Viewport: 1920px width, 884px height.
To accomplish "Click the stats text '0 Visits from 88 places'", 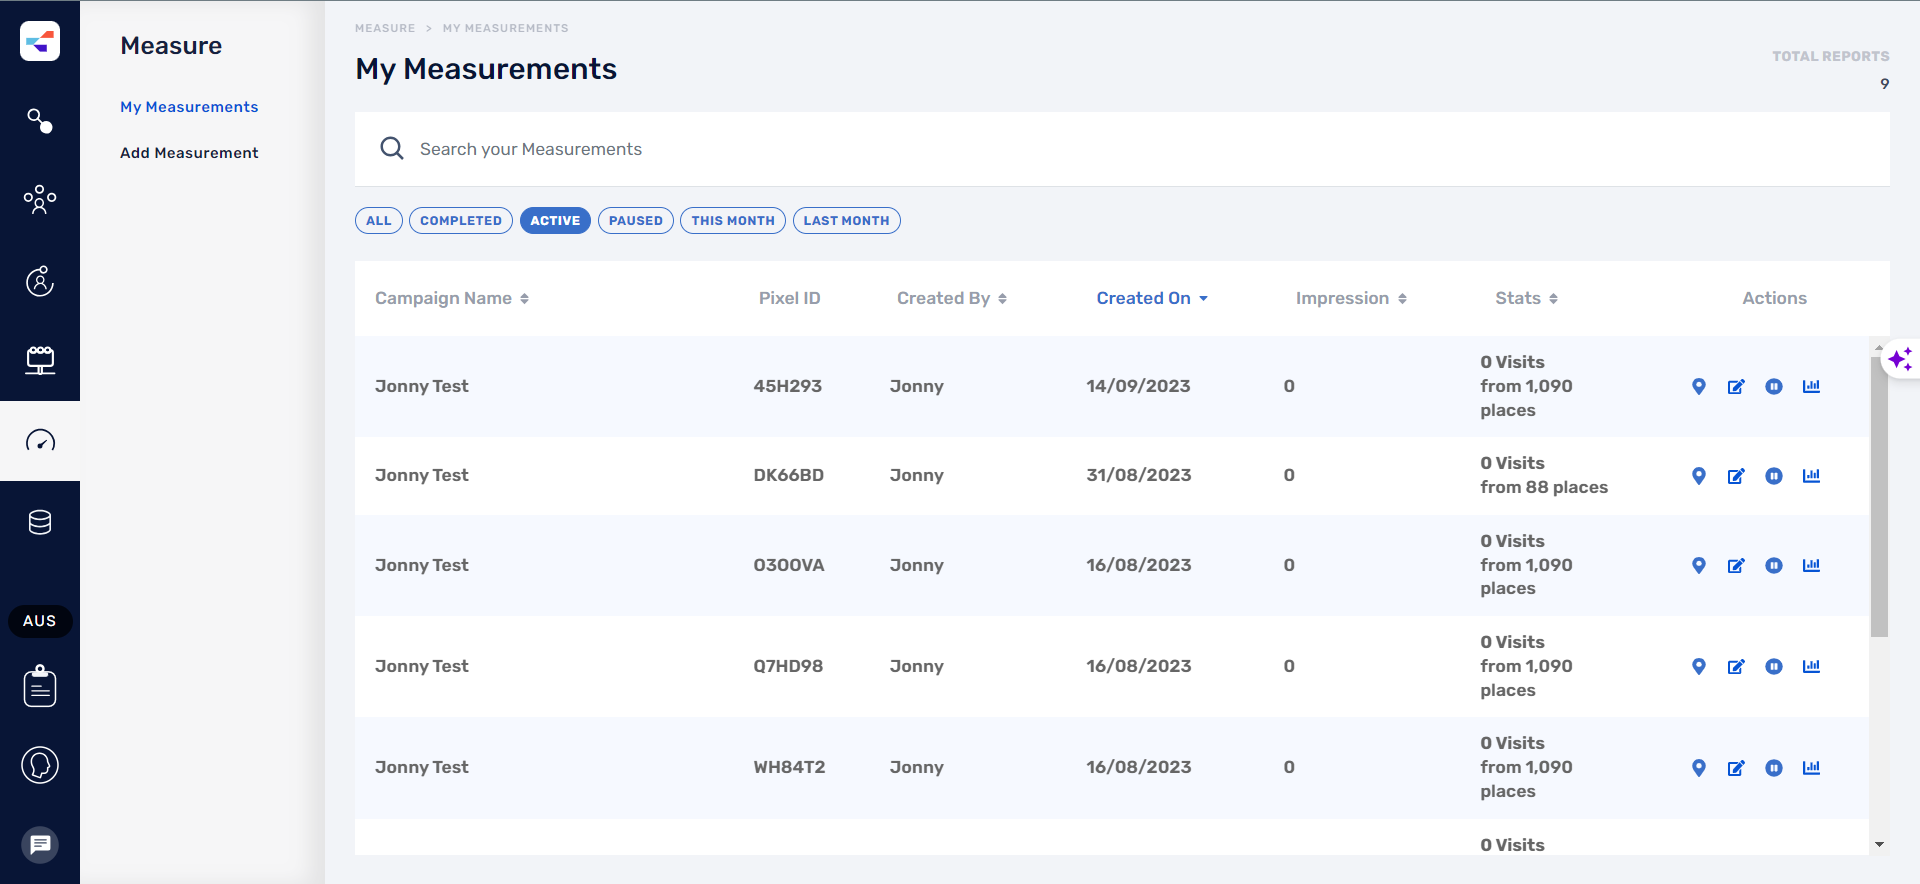I will 1544,475.
